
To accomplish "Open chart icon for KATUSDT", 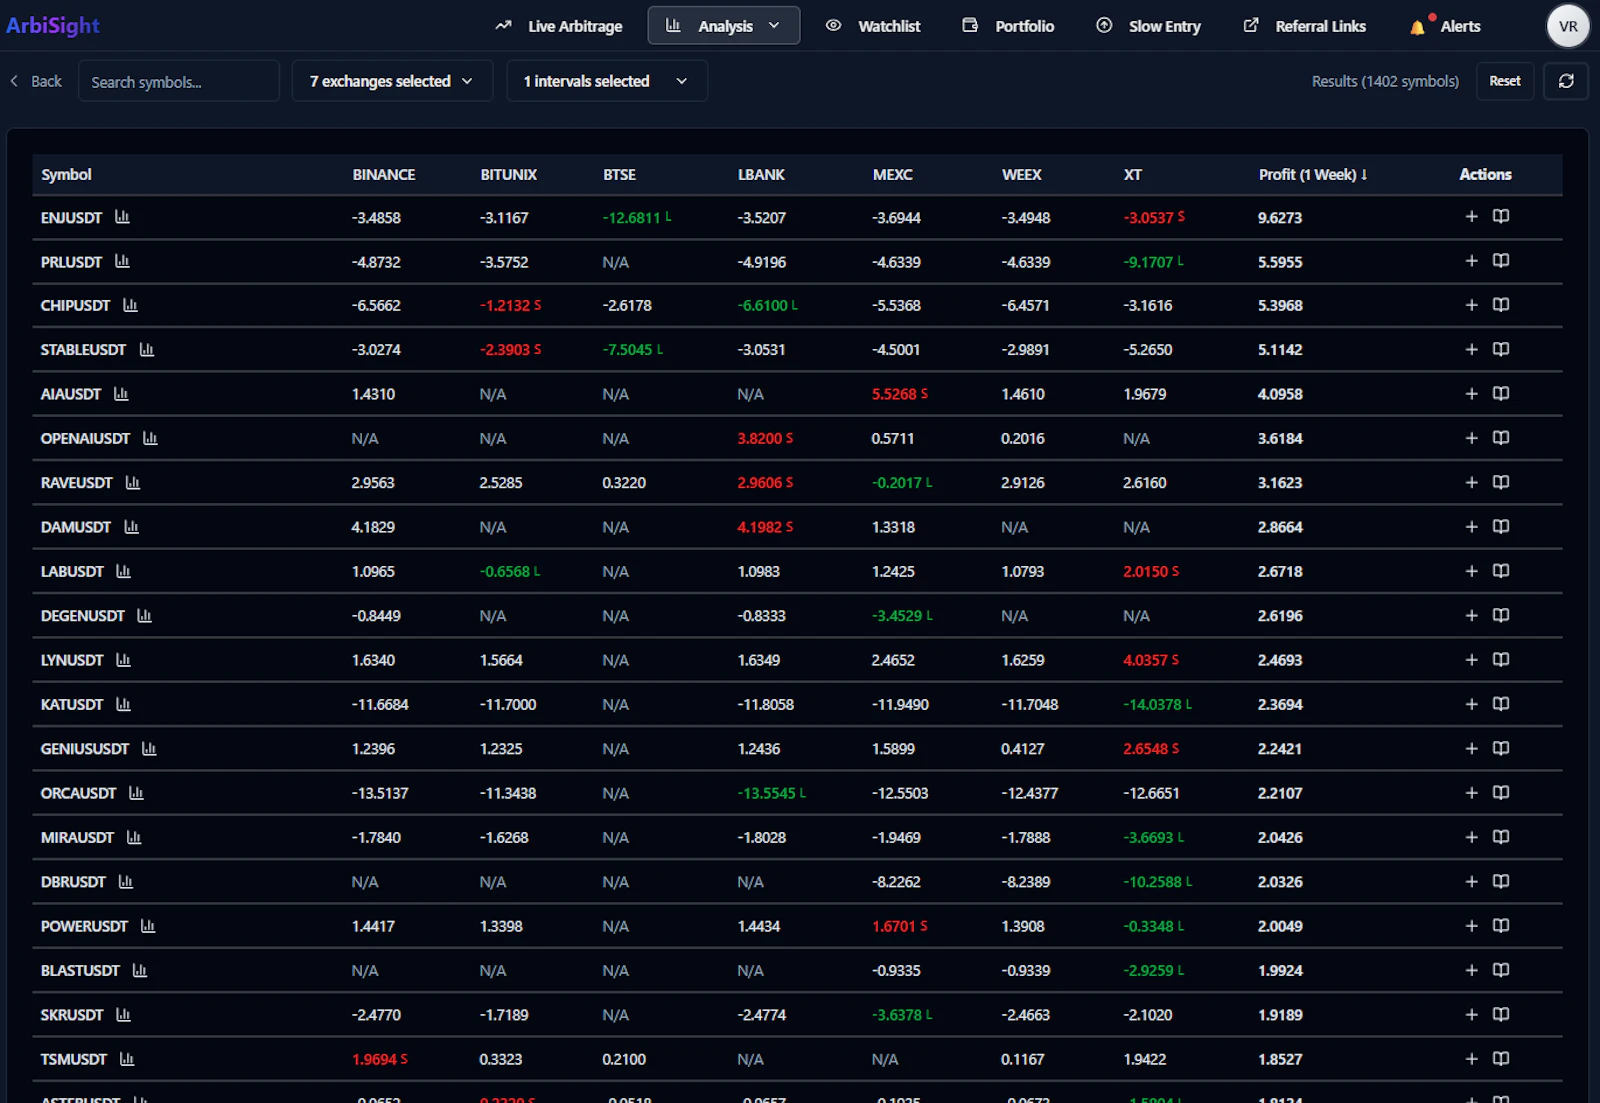I will pos(123,704).
